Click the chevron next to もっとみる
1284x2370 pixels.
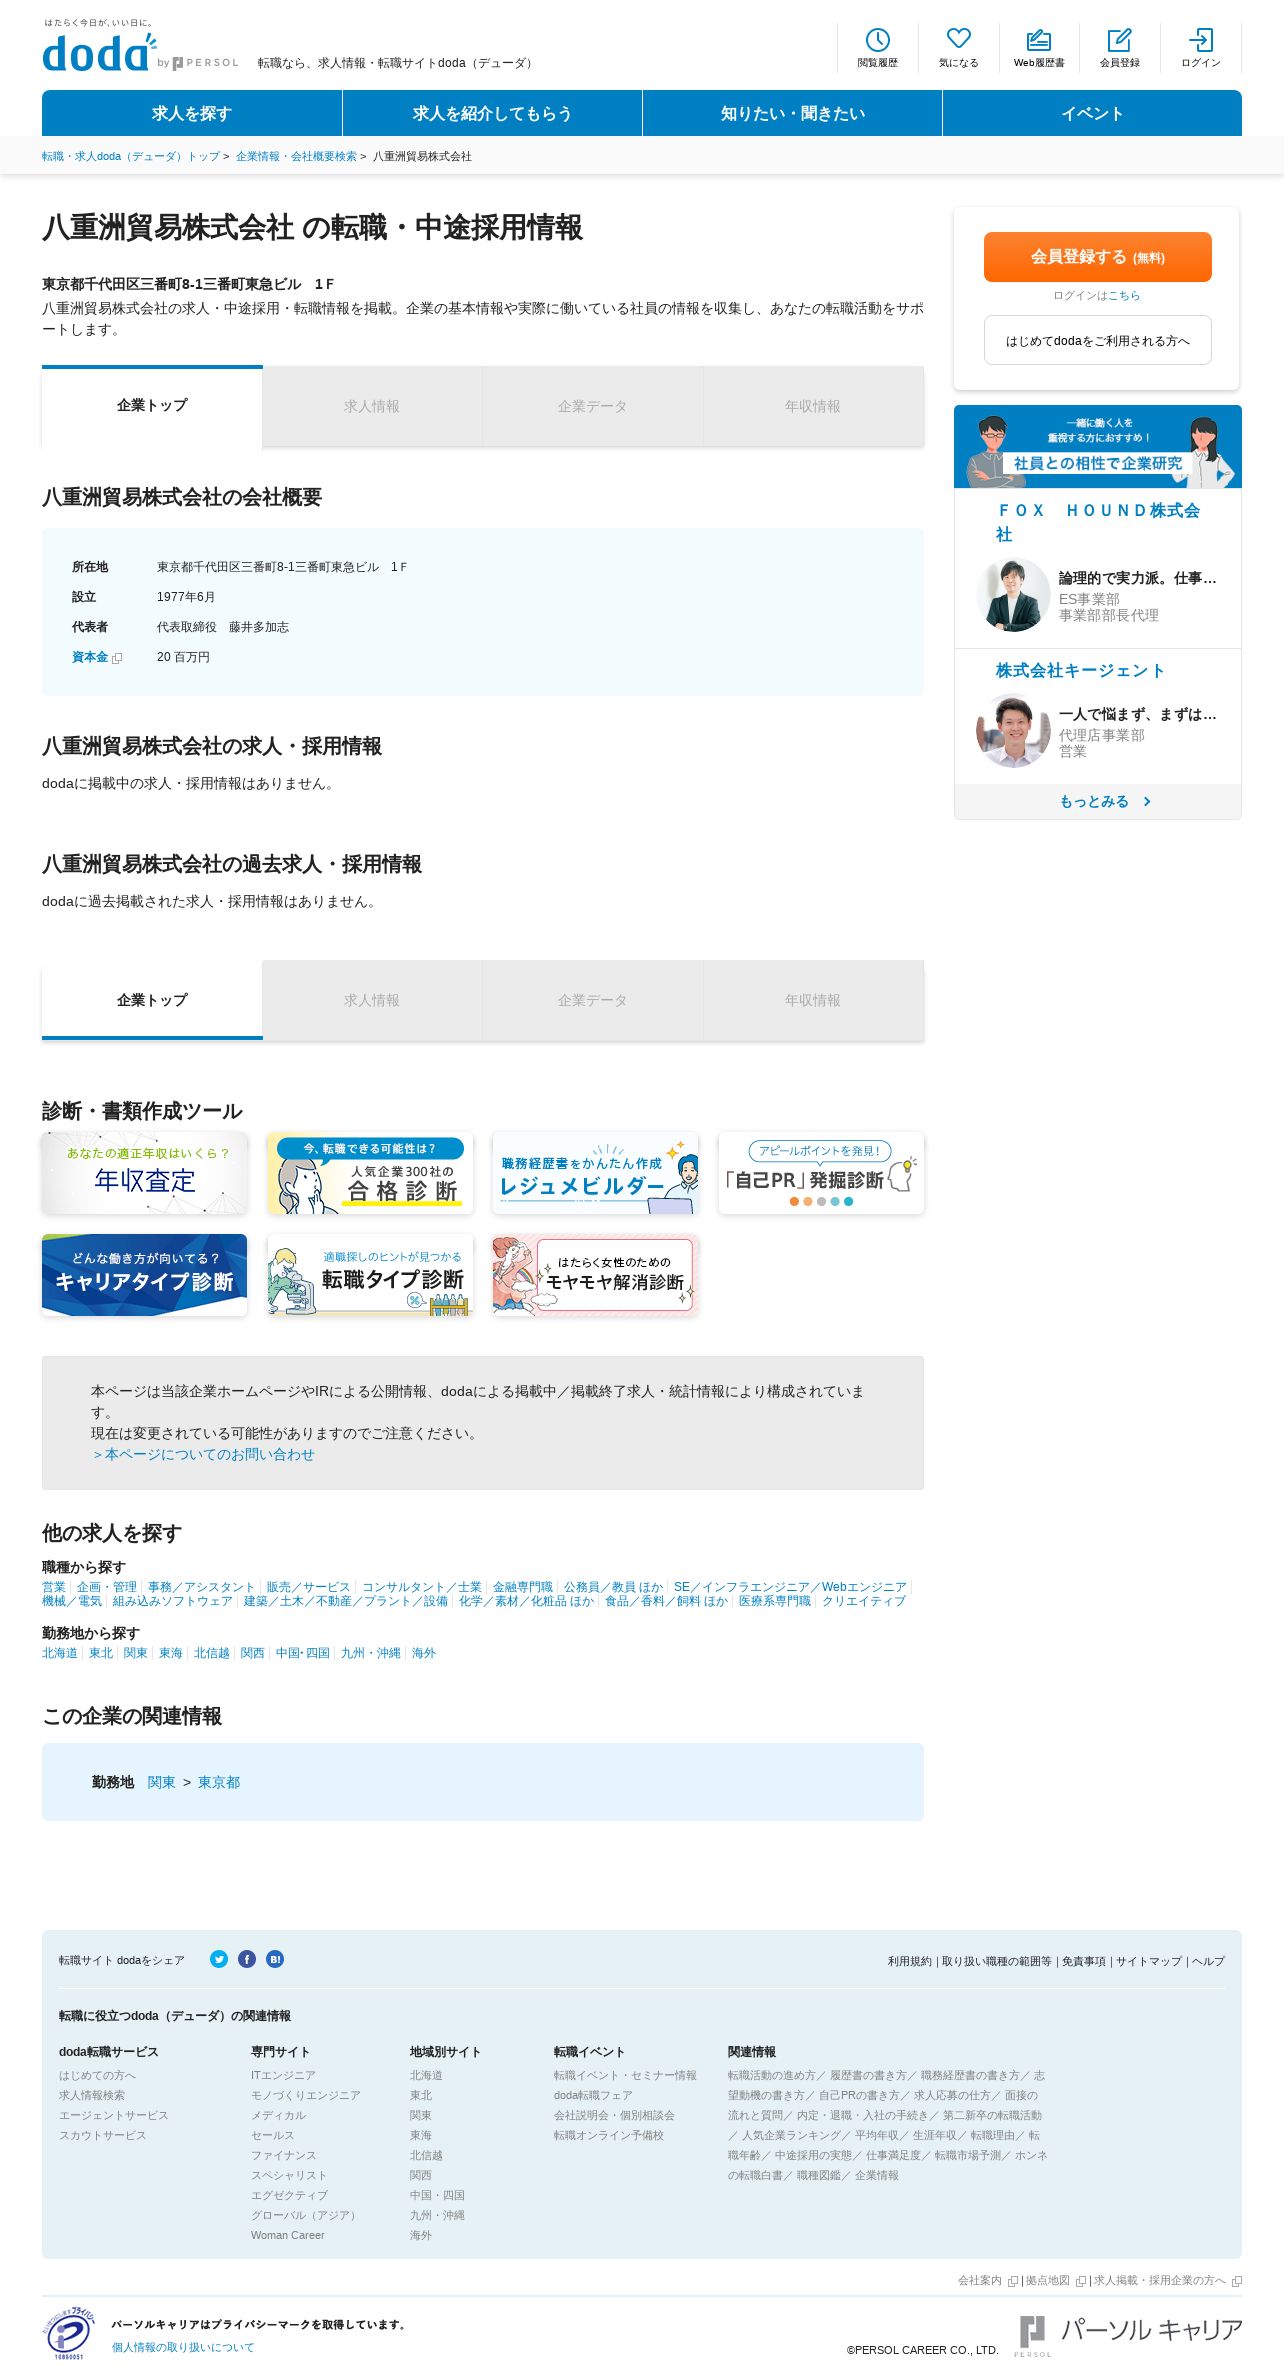1147,801
